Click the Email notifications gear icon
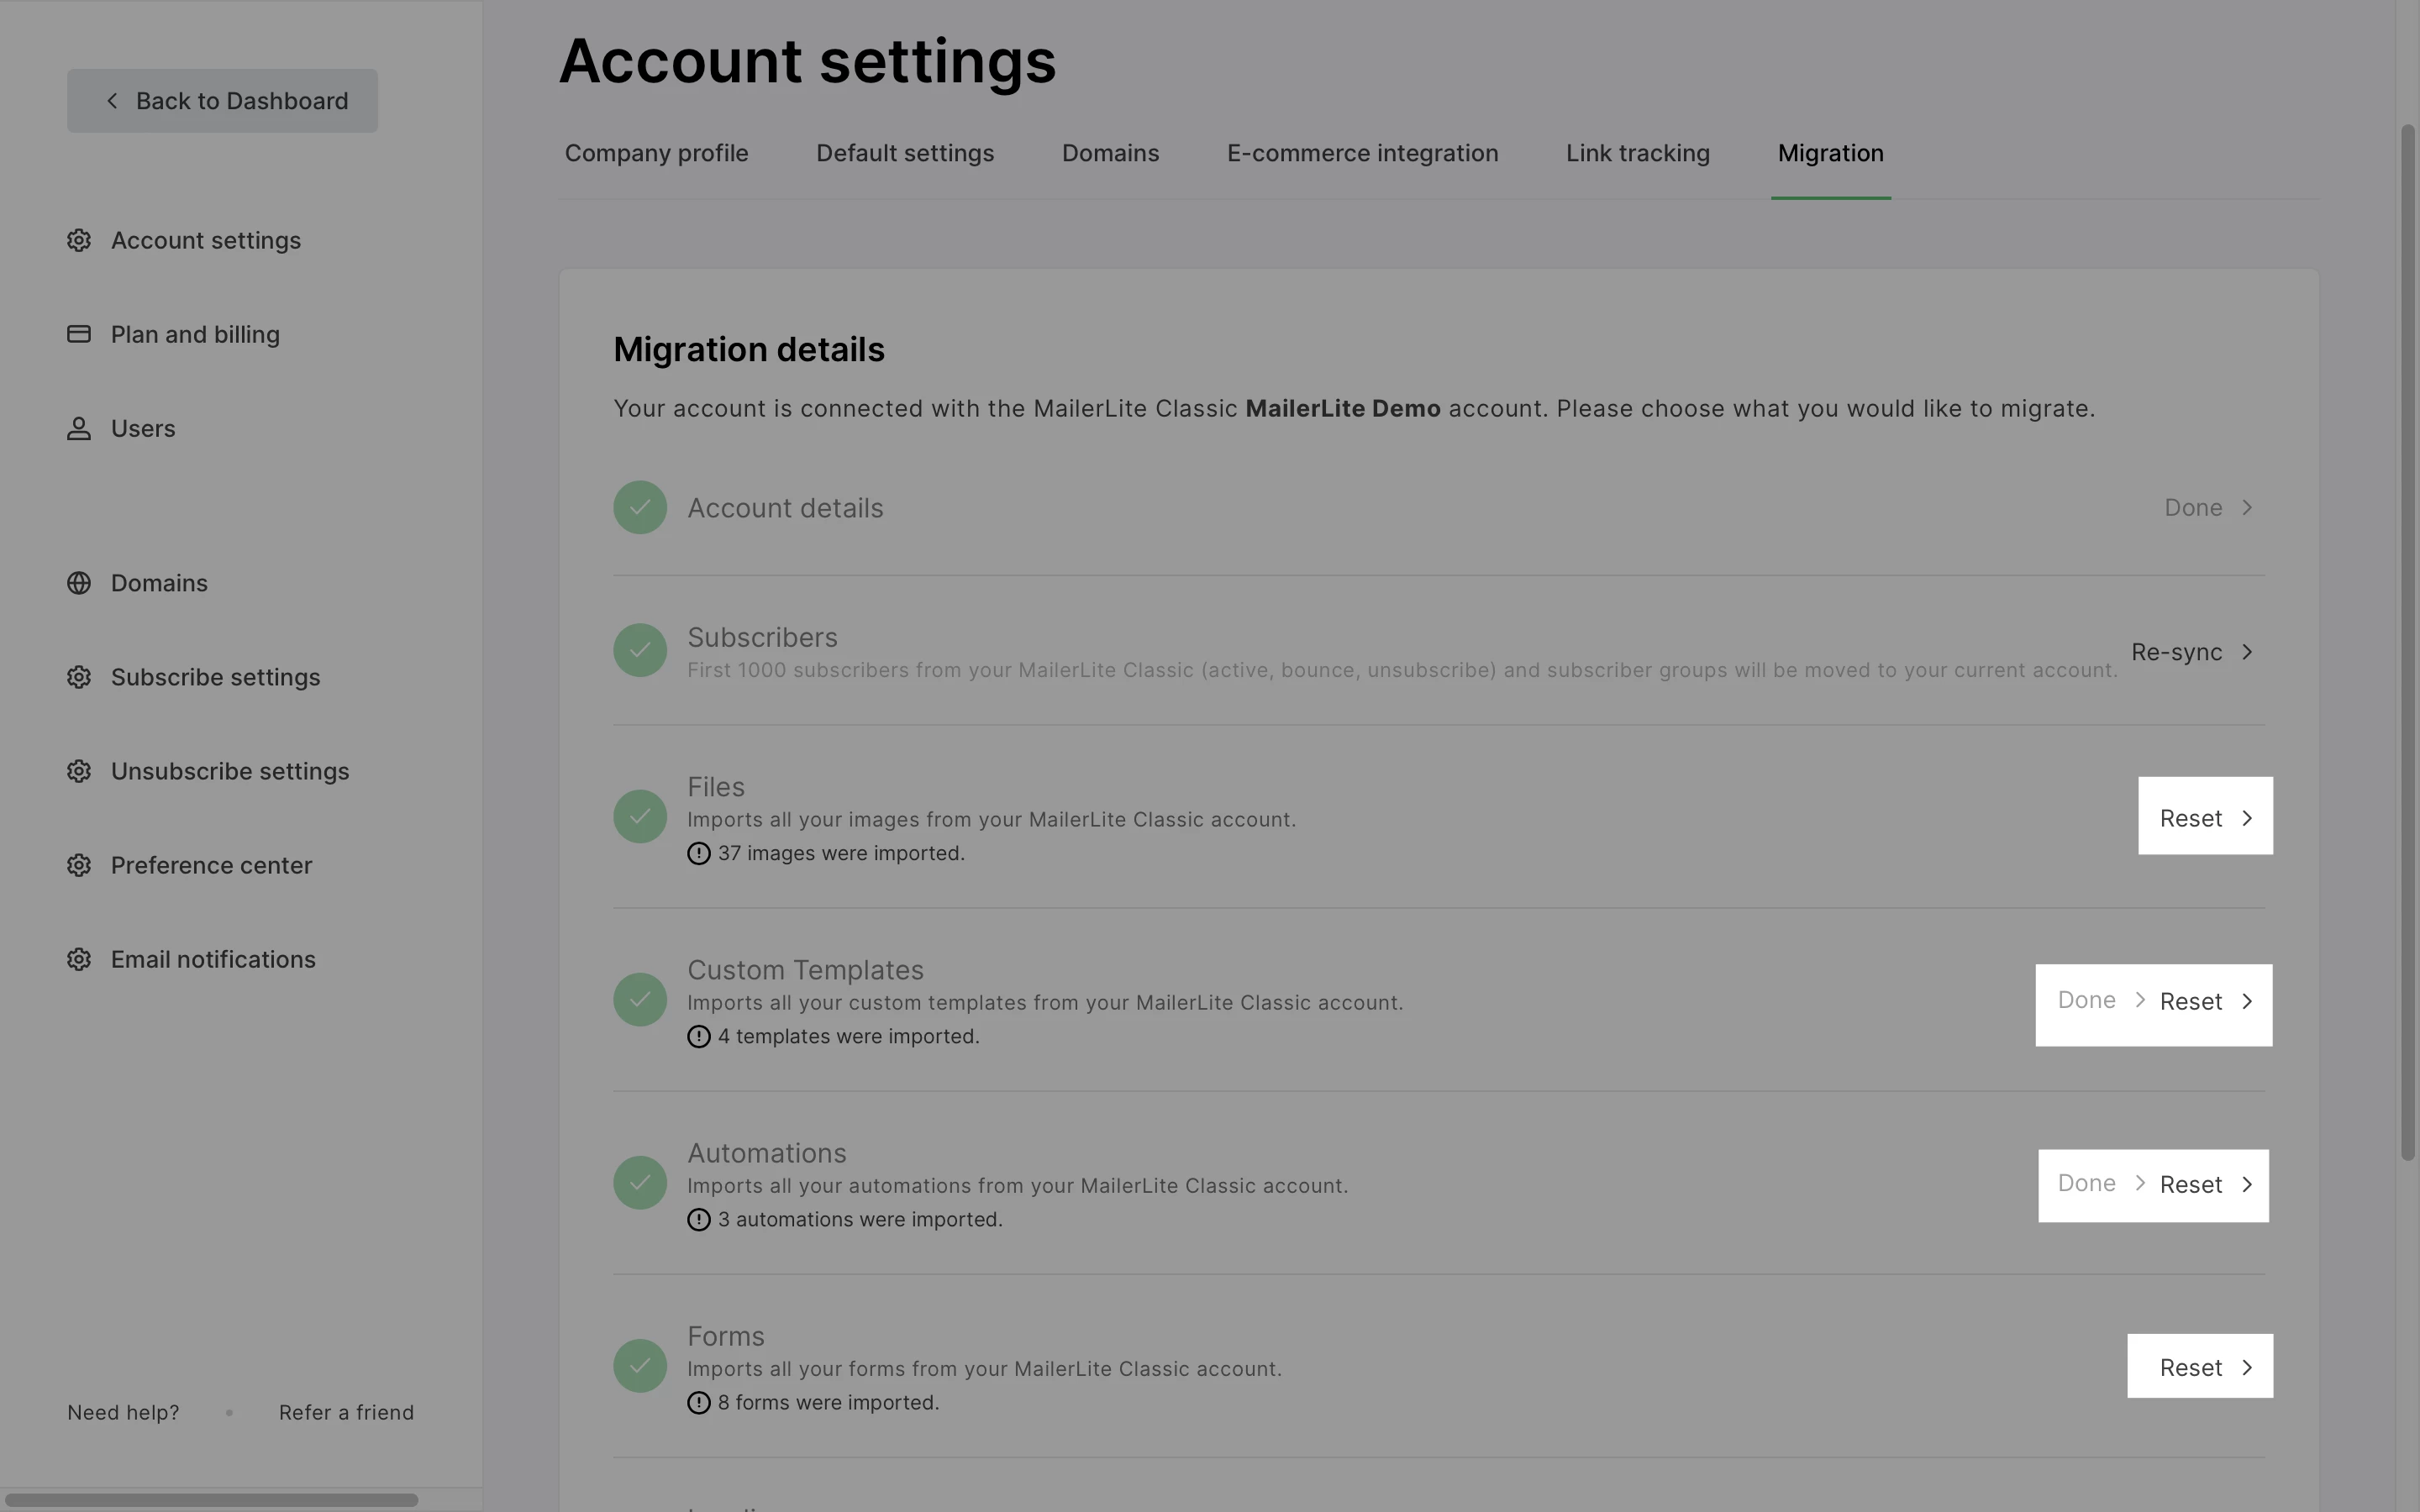The width and height of the screenshot is (2420, 1512). [79, 959]
